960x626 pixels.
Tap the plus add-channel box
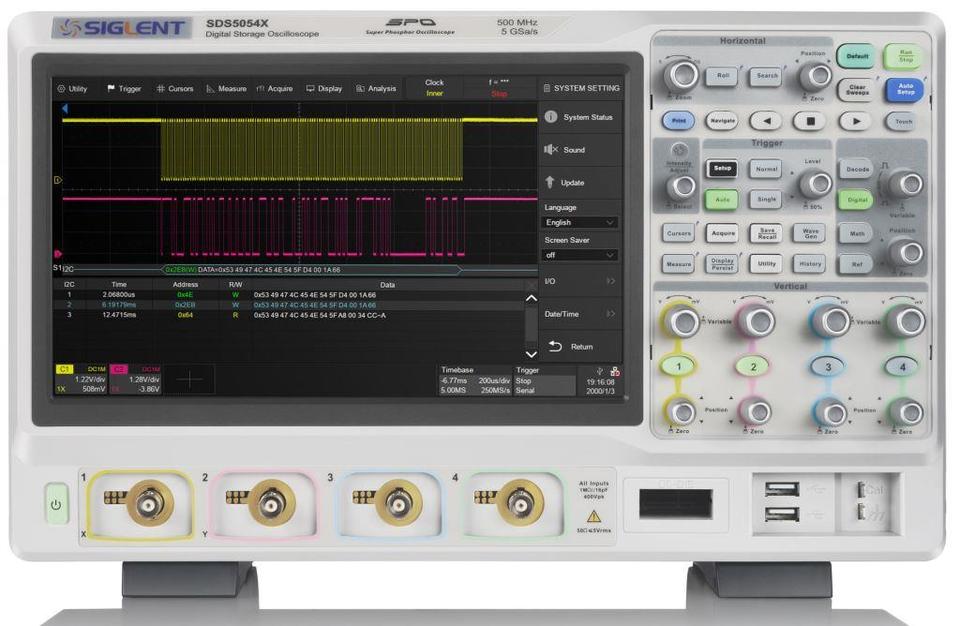pos(189,380)
